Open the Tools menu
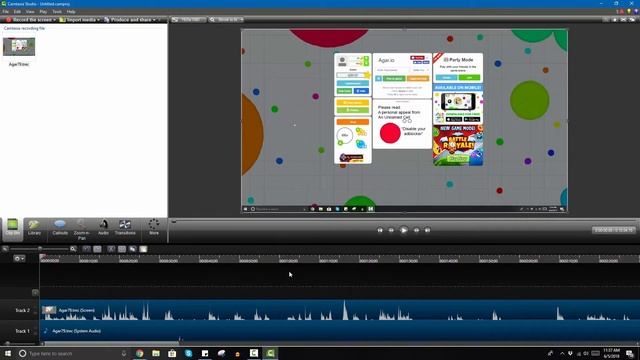The height and width of the screenshot is (360, 640). pos(57,12)
